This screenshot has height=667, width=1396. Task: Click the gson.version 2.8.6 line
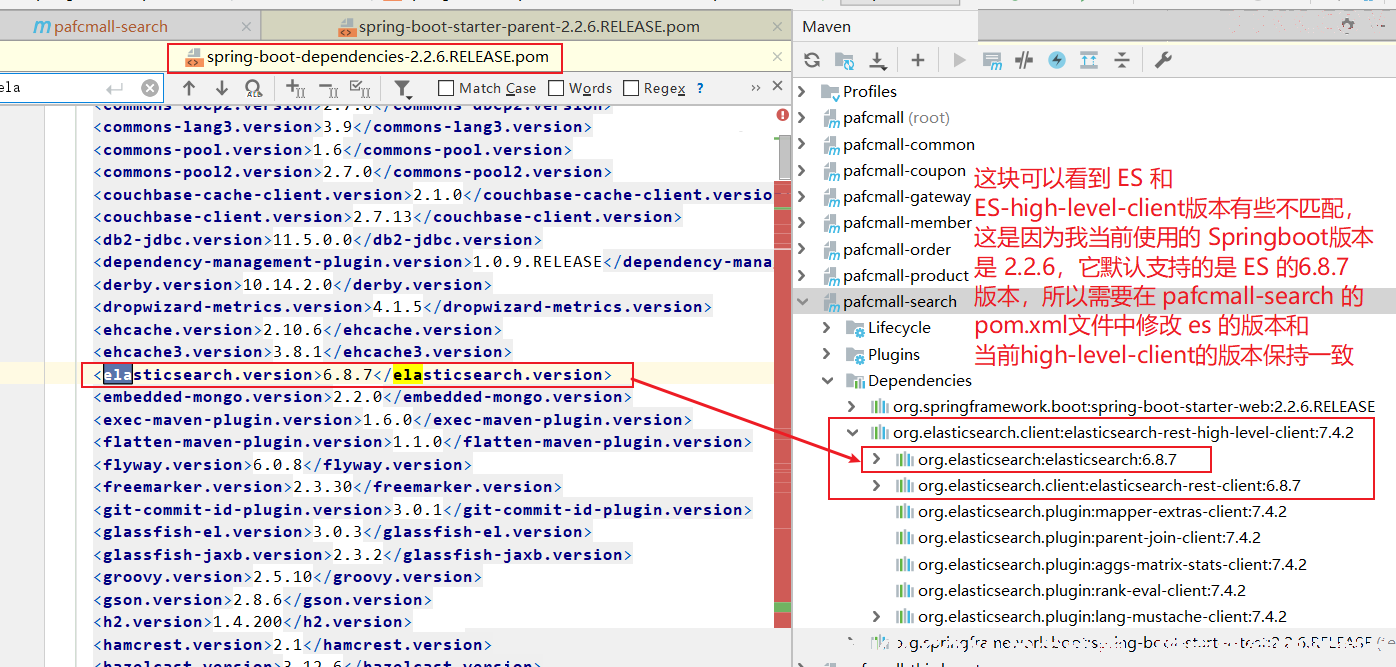coord(262,600)
